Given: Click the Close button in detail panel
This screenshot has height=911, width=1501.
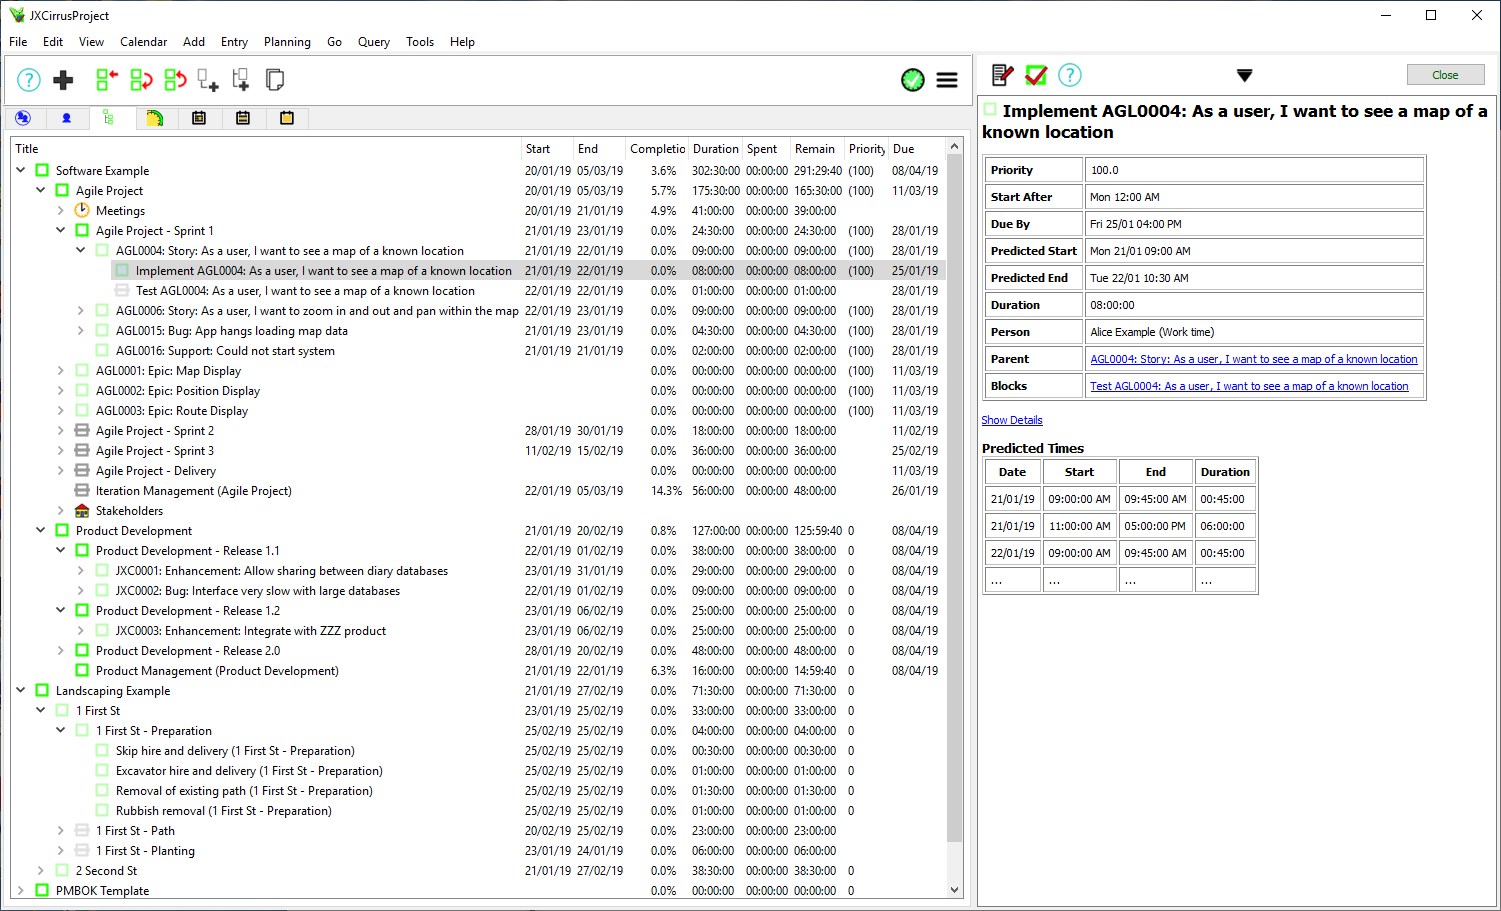Looking at the screenshot, I should click(1445, 75).
